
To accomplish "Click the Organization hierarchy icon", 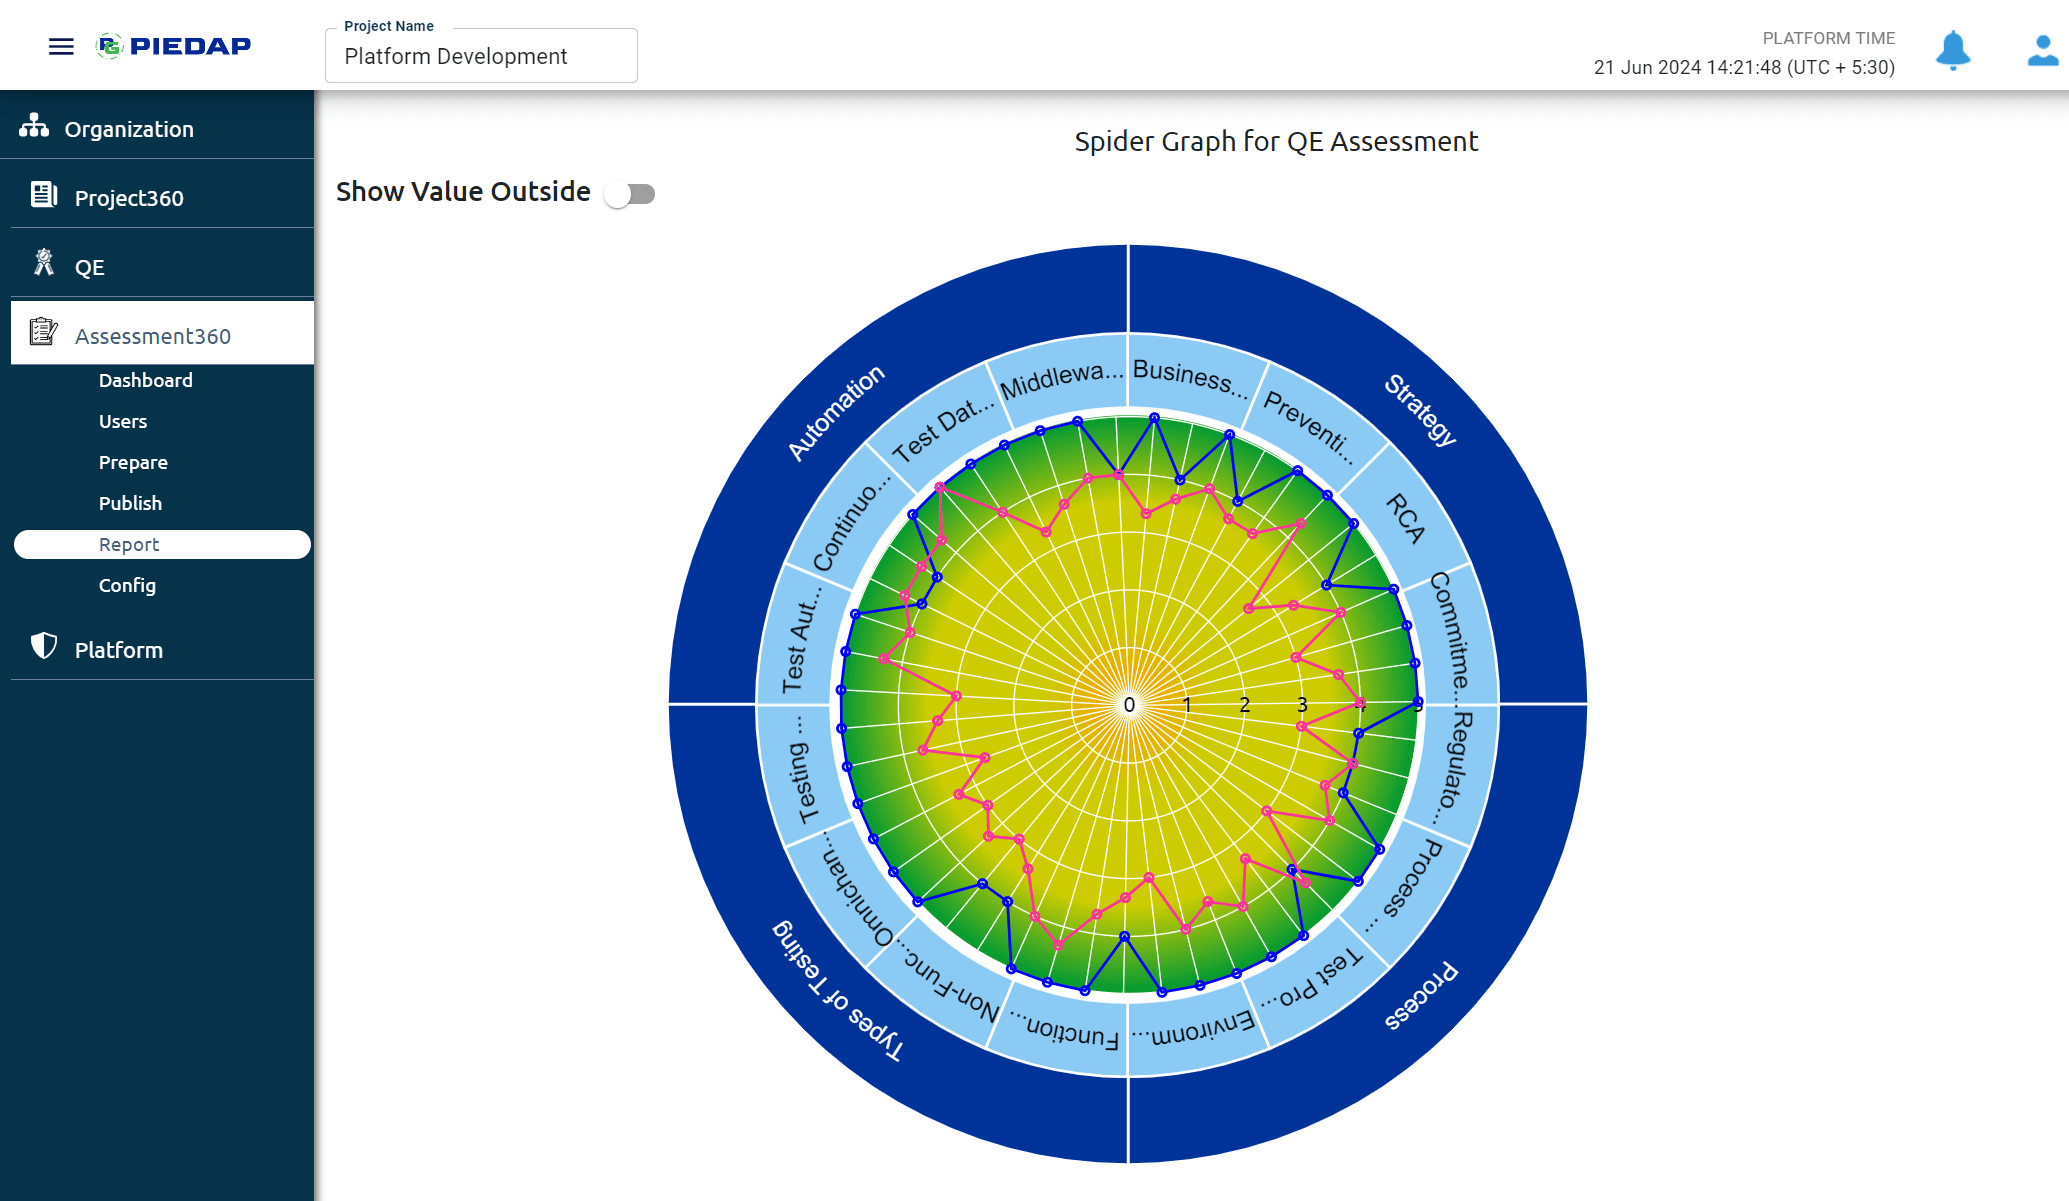I will (x=34, y=126).
